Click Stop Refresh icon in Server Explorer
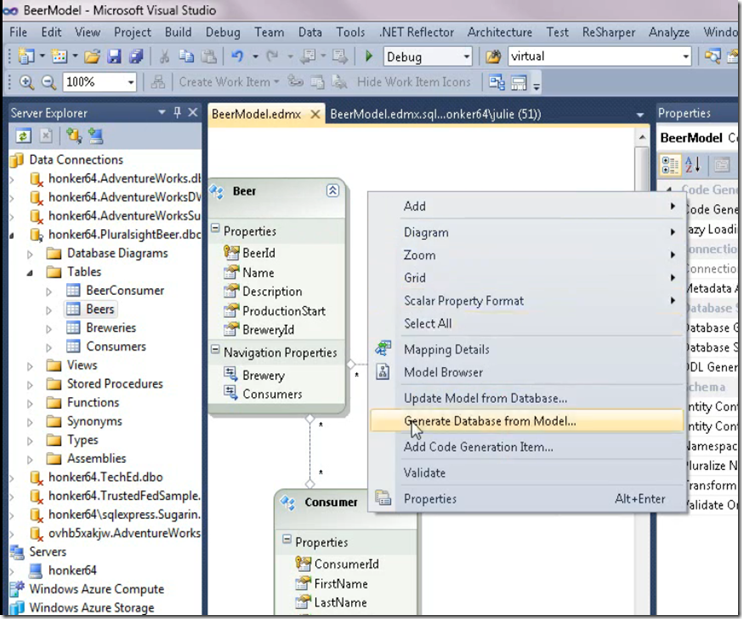742x619 pixels. coord(46,136)
